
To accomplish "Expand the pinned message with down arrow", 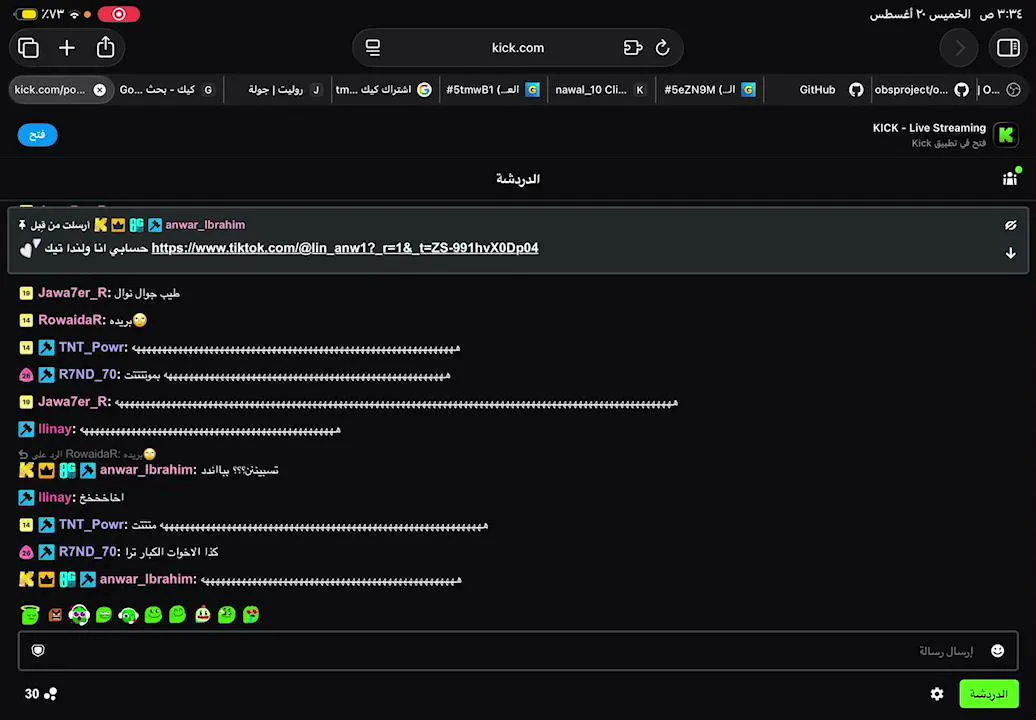I will 1011,253.
